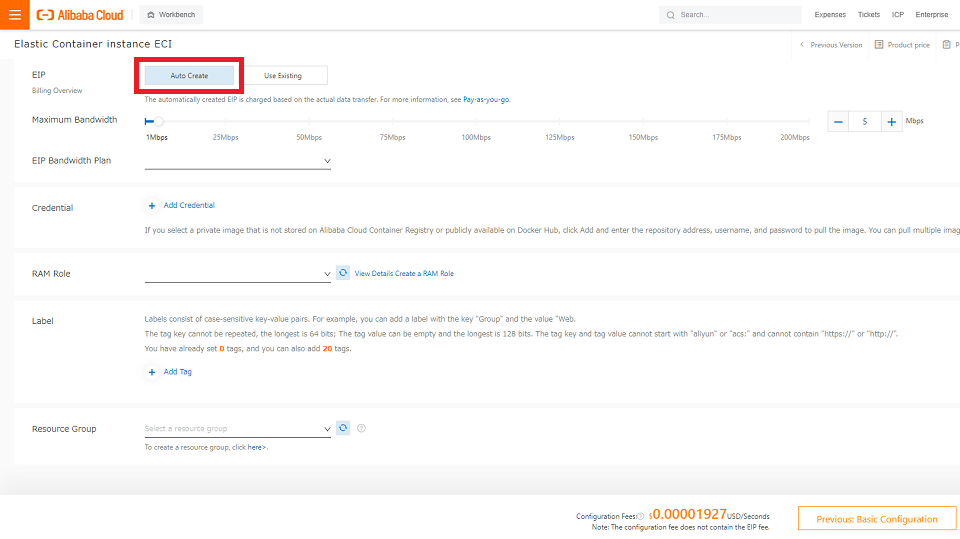Click the 0.00001927 configuration fee amount
This screenshot has height=539, width=960.
coord(688,514)
